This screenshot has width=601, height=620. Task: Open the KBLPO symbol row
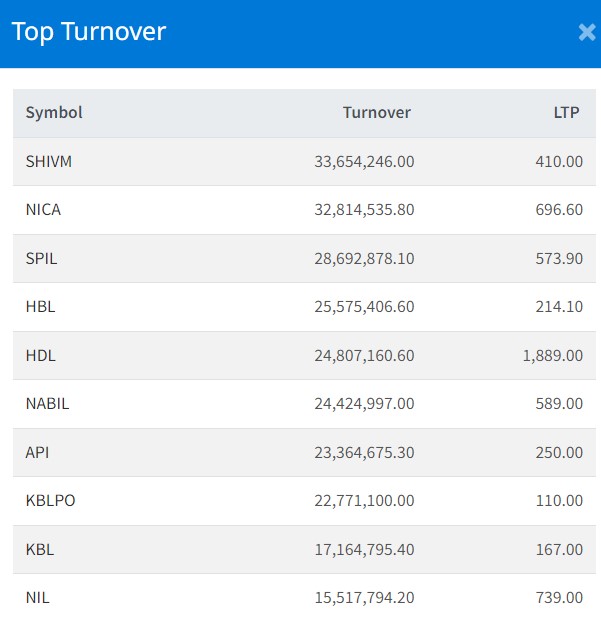pos(50,500)
